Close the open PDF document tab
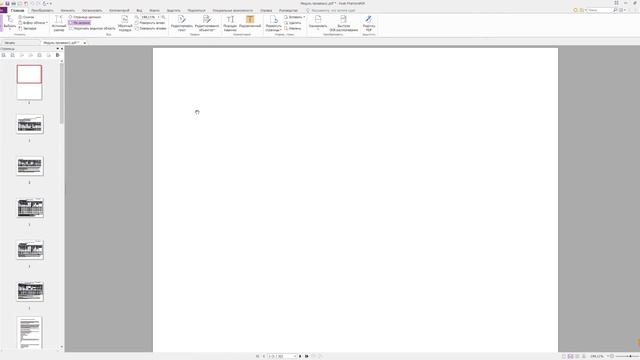Viewport: 640px width, 360px height. [84, 42]
